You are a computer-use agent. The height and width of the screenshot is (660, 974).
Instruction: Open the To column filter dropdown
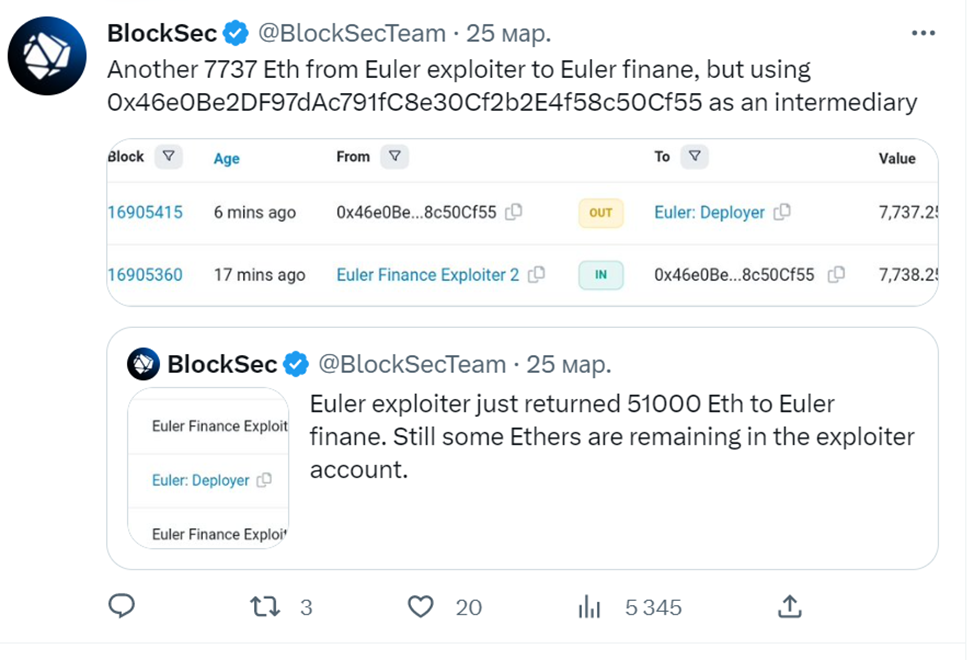pyautogui.click(x=694, y=156)
